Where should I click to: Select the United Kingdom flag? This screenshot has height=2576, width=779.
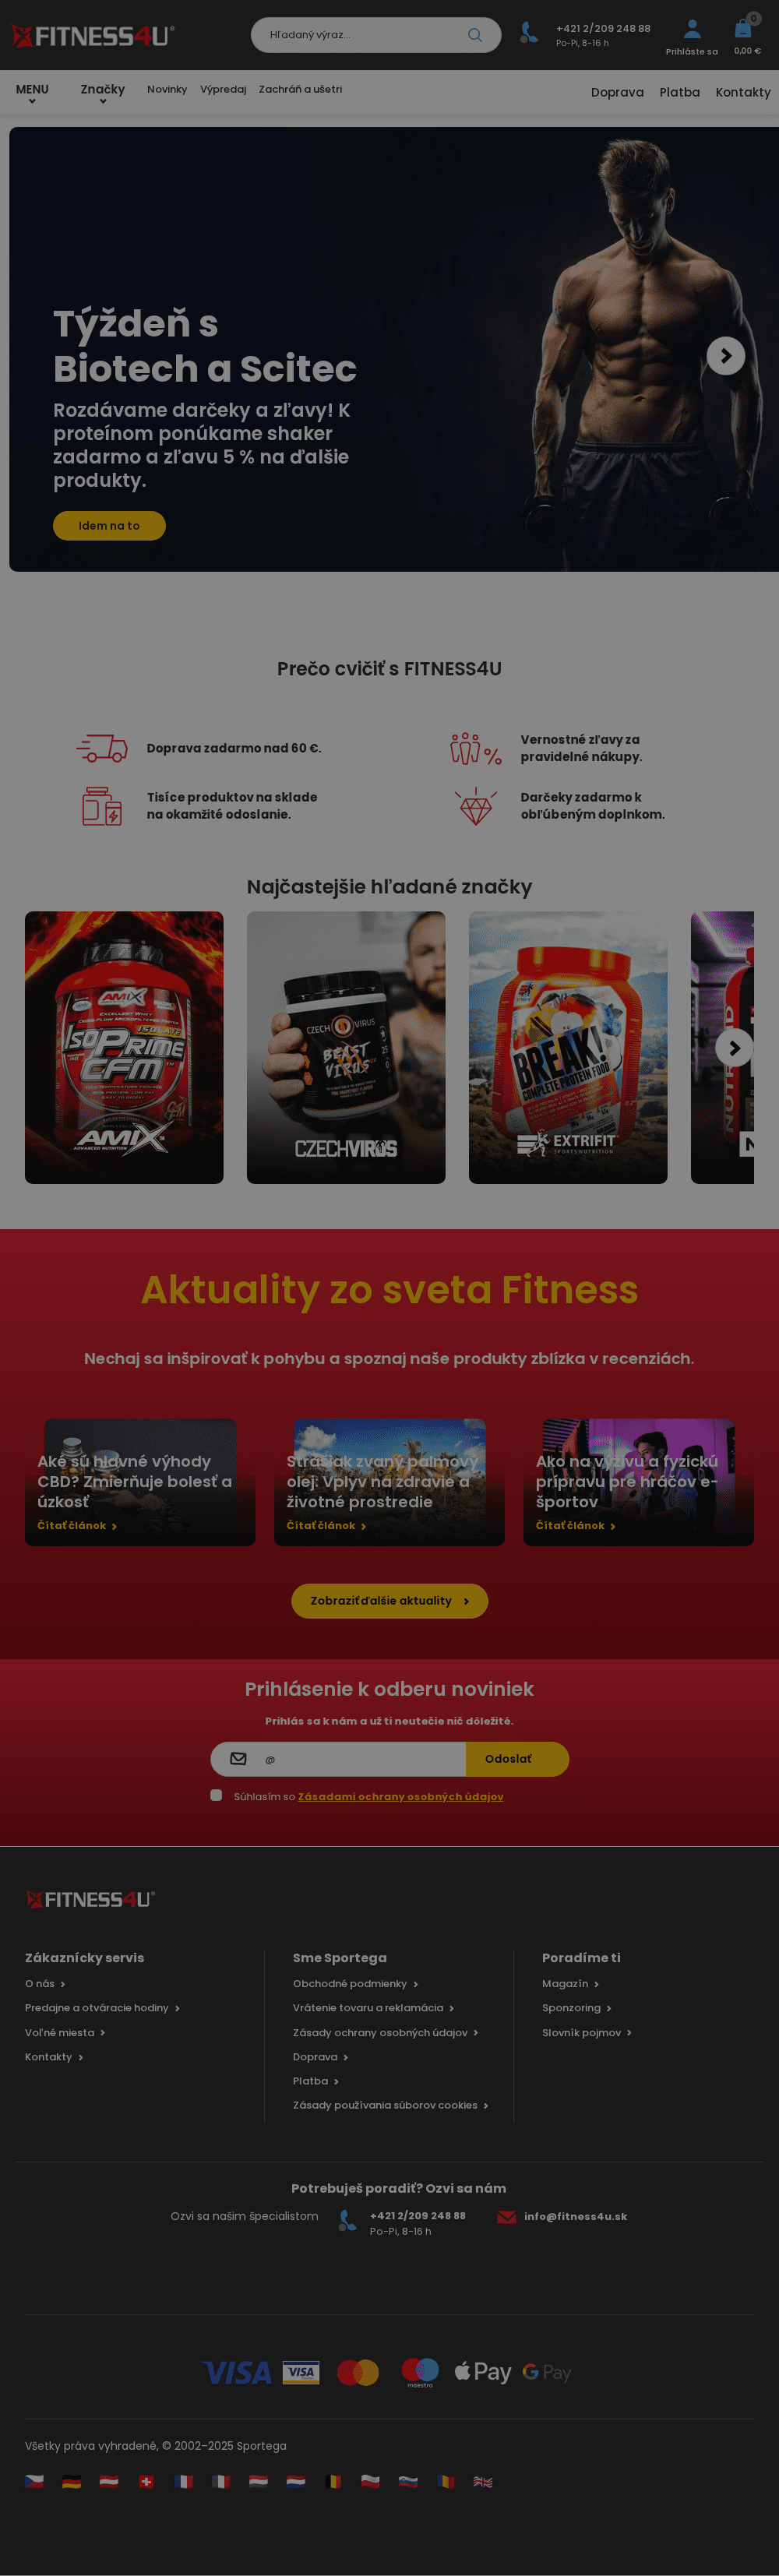[483, 2481]
